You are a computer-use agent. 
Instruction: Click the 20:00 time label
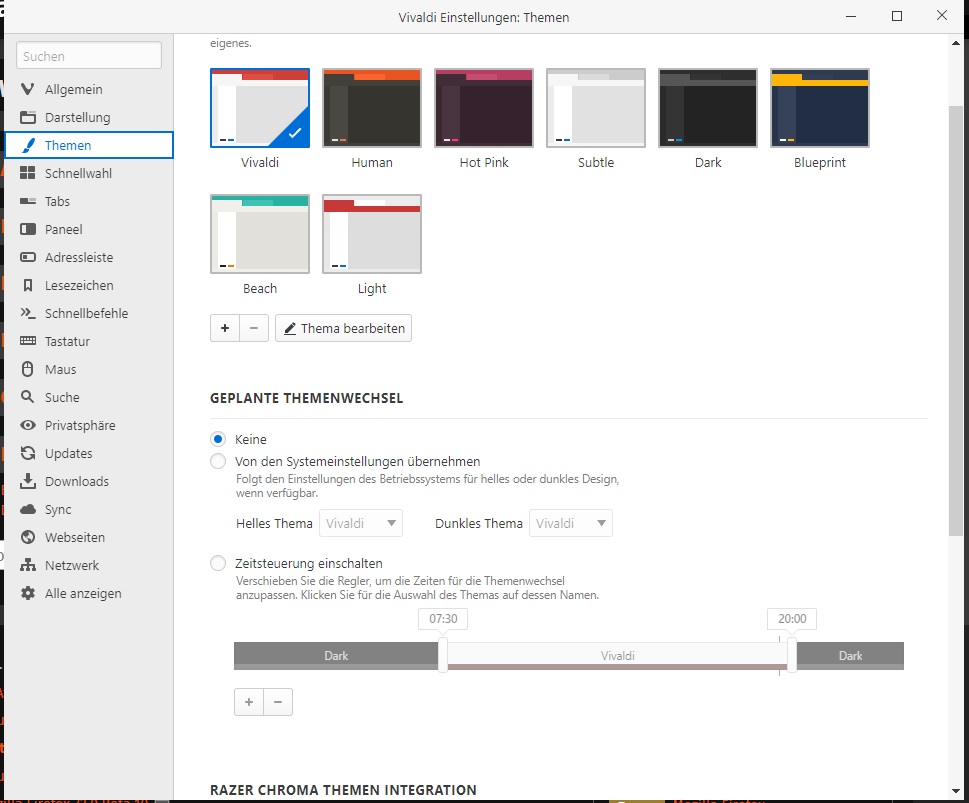point(792,619)
